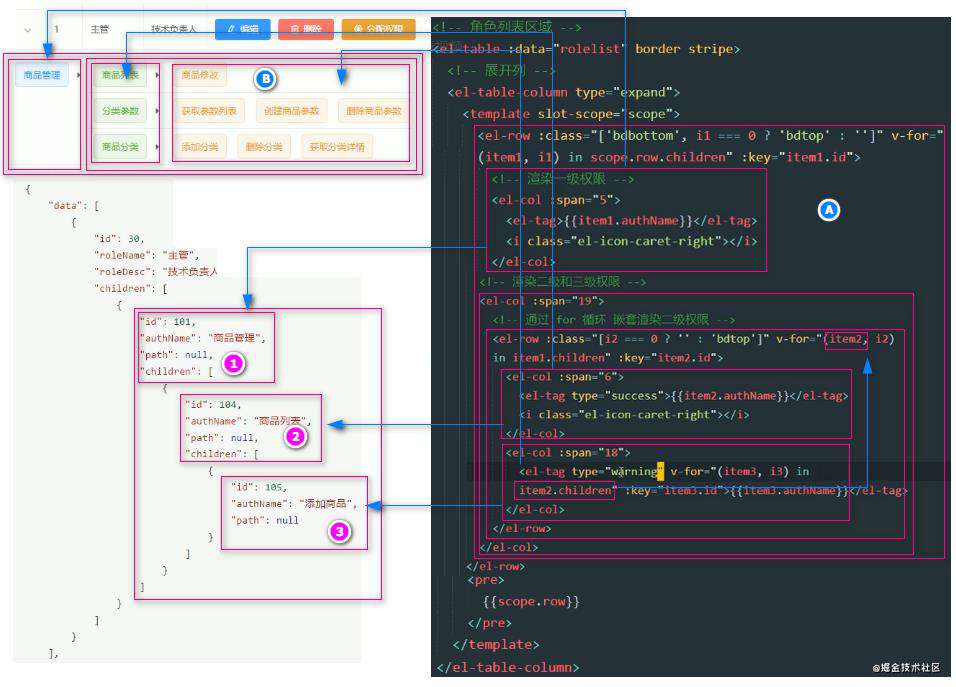Click the "data": [ JSON line

point(74,205)
